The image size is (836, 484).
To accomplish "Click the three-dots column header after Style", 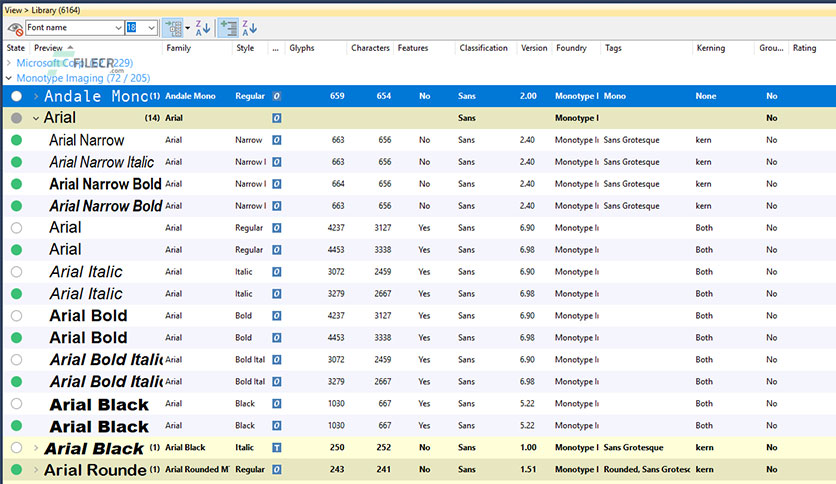I will click(276, 49).
